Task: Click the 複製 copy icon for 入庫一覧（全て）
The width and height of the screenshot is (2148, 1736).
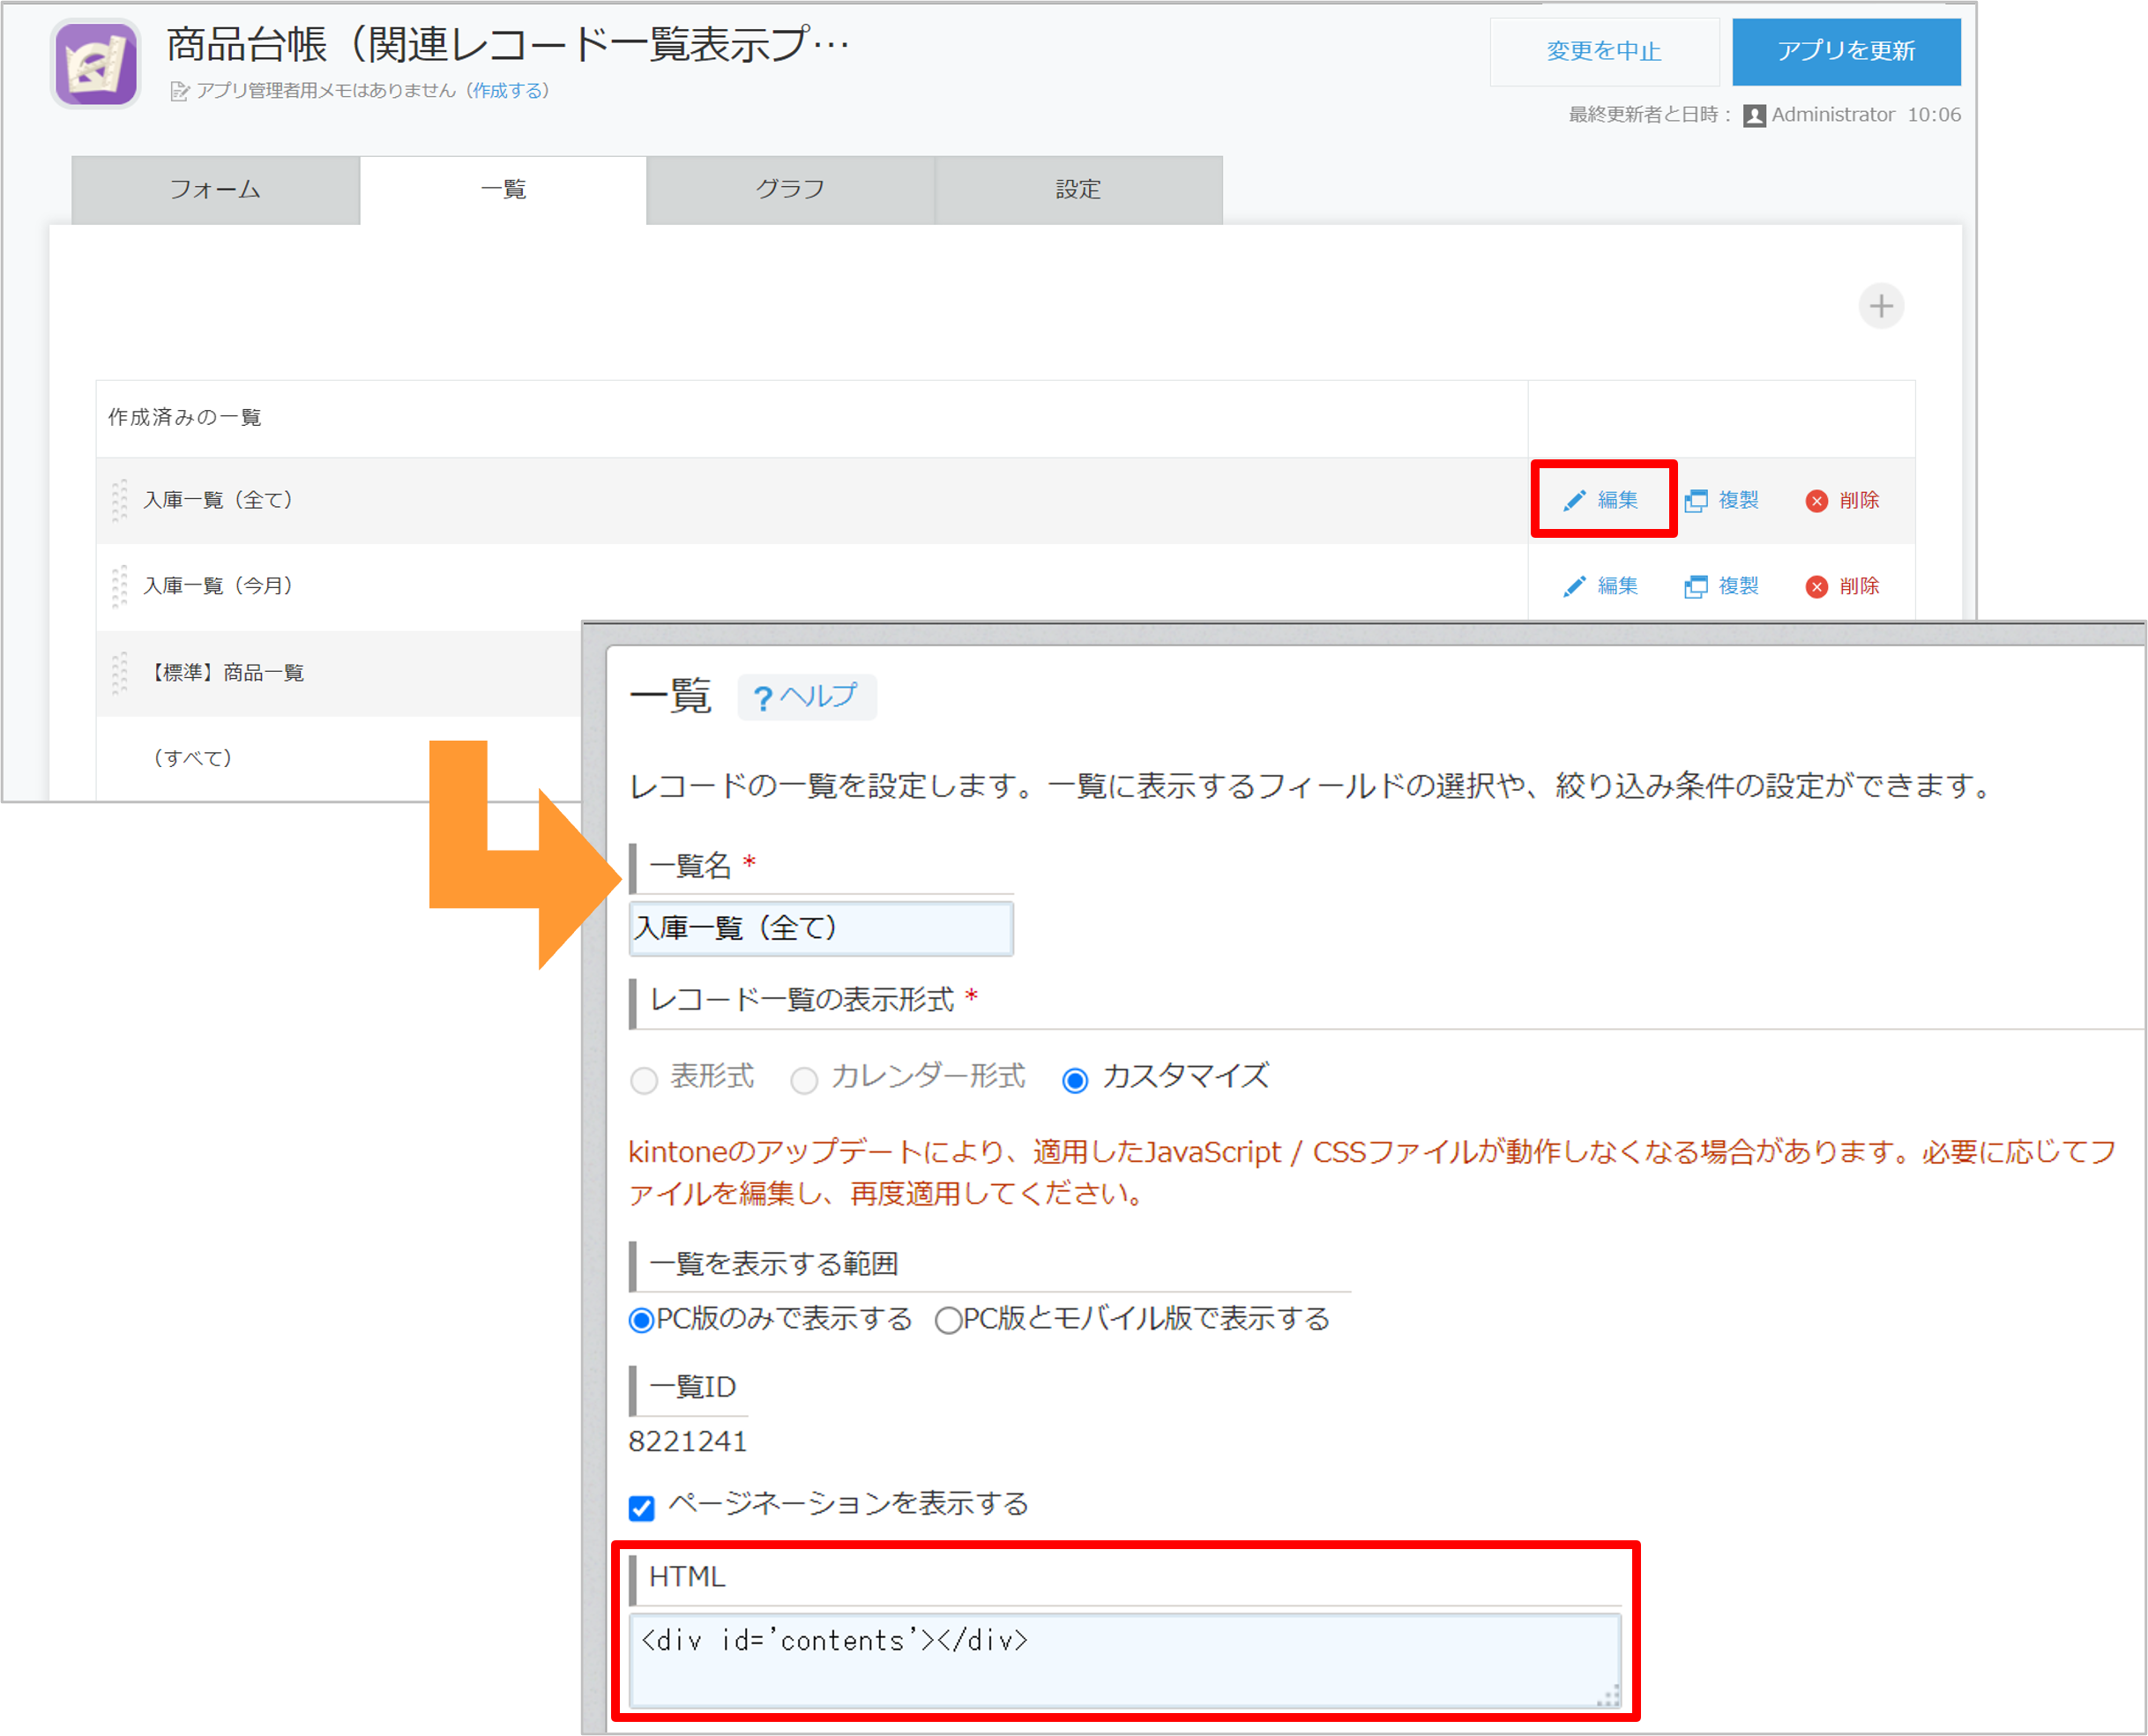Action: point(1696,501)
